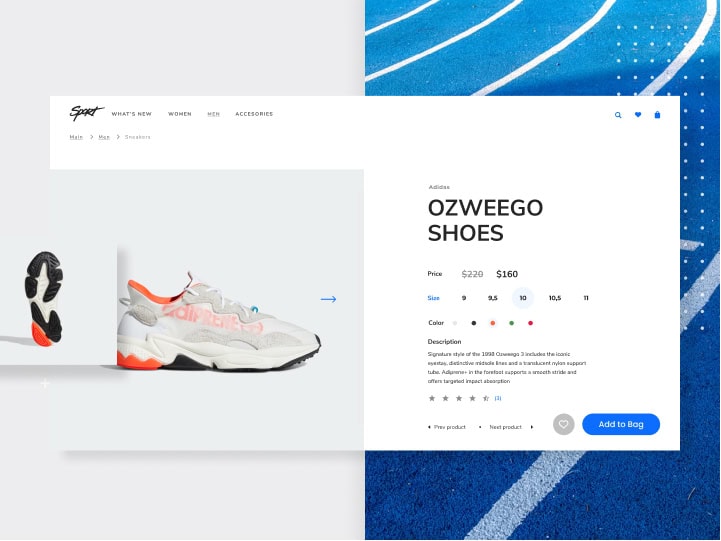Image resolution: width=721 pixels, height=541 pixels.
Task: Click the Sneakers breadcrumb
Action: pos(138,137)
